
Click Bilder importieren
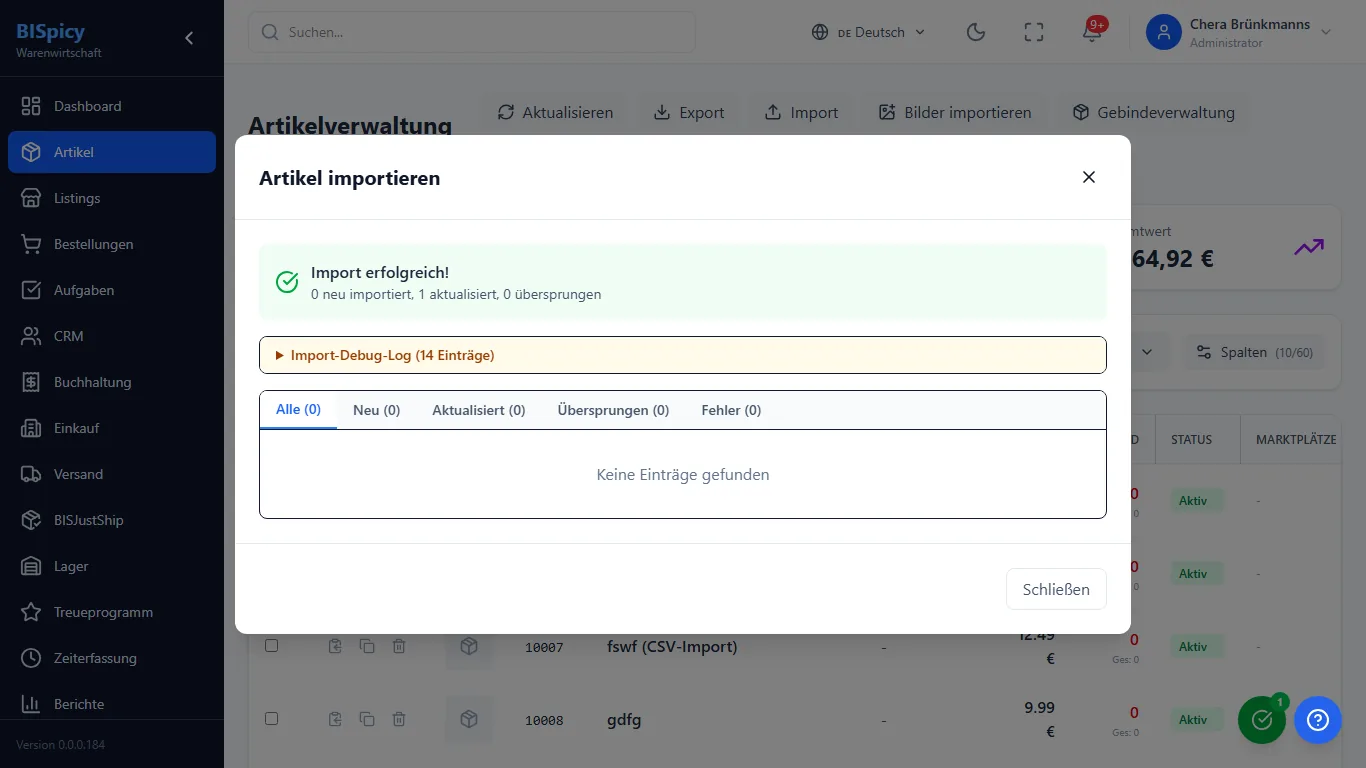pos(955,112)
